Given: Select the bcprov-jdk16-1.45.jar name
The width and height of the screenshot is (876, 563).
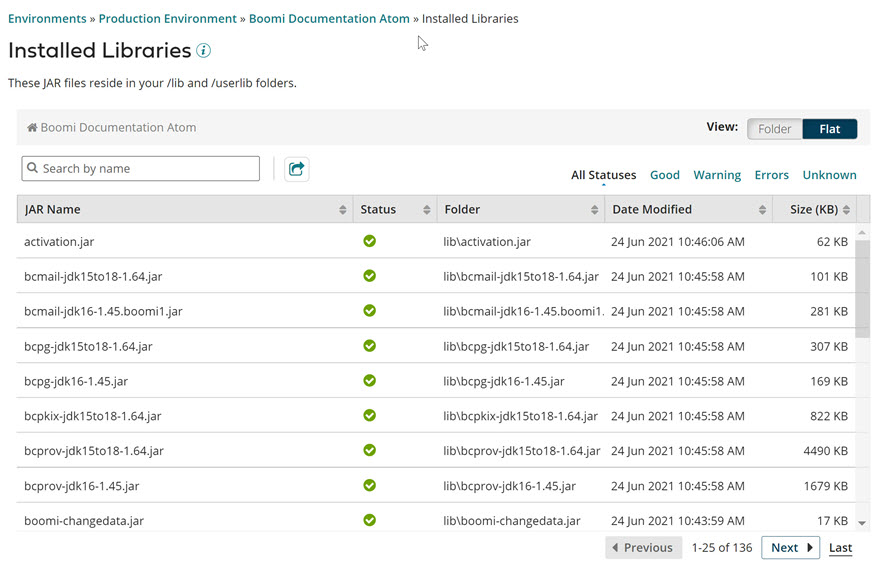Looking at the screenshot, I should [x=82, y=486].
